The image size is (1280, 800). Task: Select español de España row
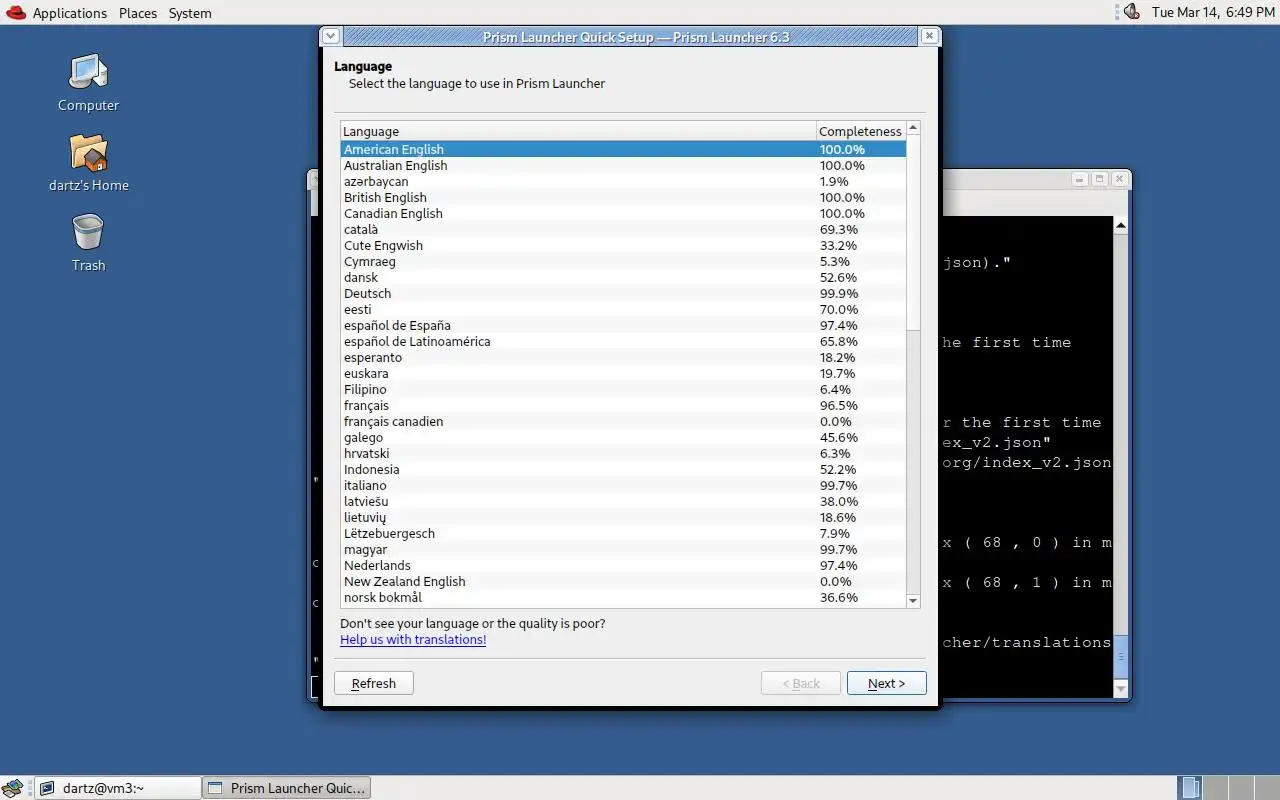click(623, 325)
